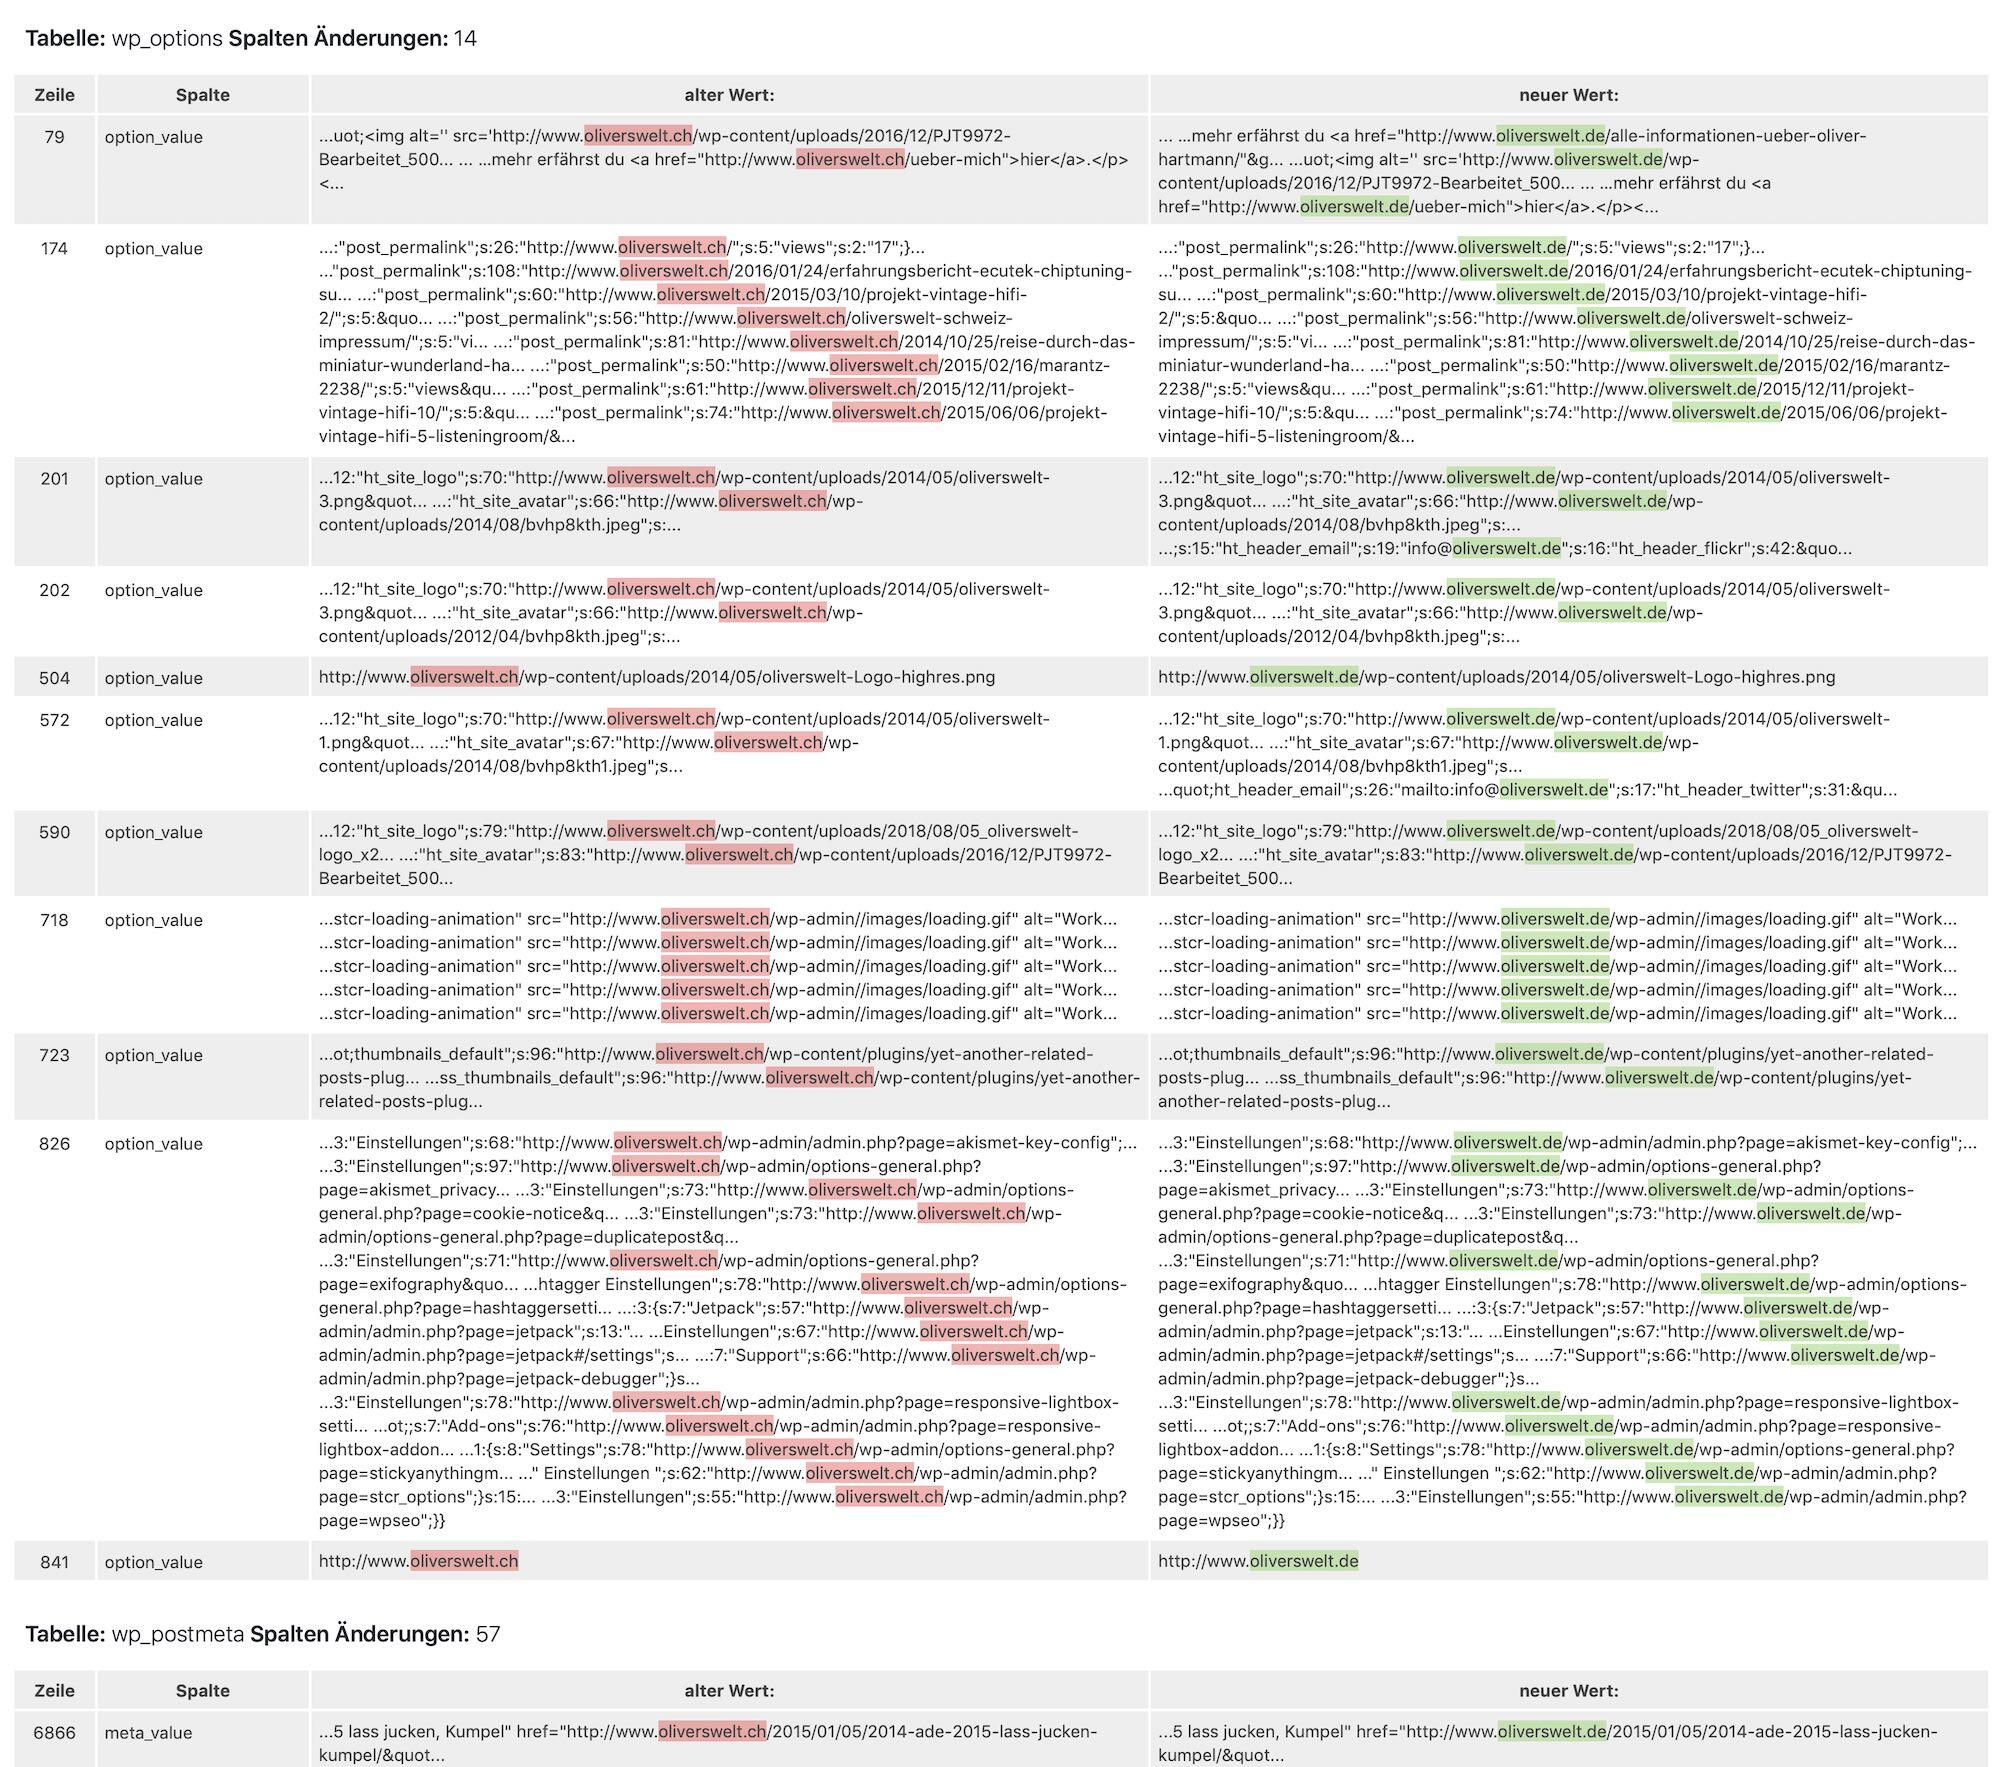Click the 'neuer Wert:' header in wp_options table

pos(1568,95)
